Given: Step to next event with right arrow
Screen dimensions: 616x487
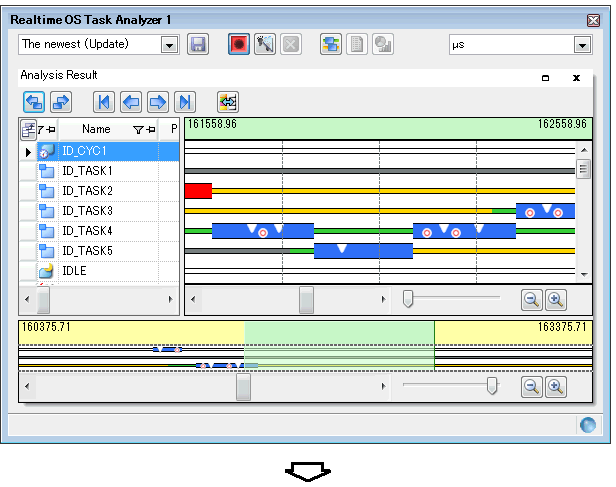Looking at the screenshot, I should click(157, 101).
